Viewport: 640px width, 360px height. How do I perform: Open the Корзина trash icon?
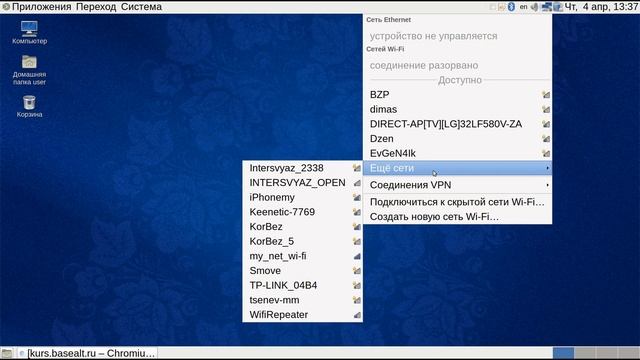[x=29, y=107]
